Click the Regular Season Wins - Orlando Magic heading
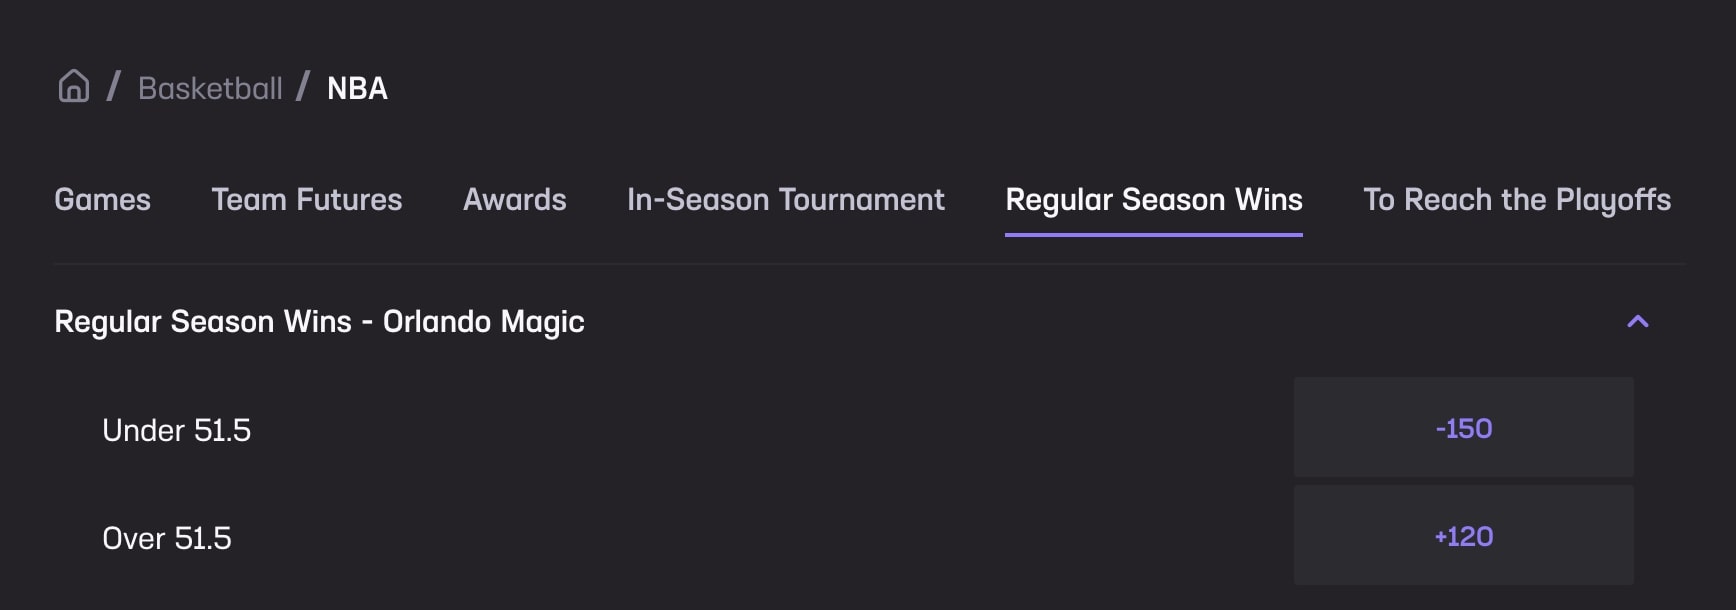The height and width of the screenshot is (610, 1736). tap(319, 321)
